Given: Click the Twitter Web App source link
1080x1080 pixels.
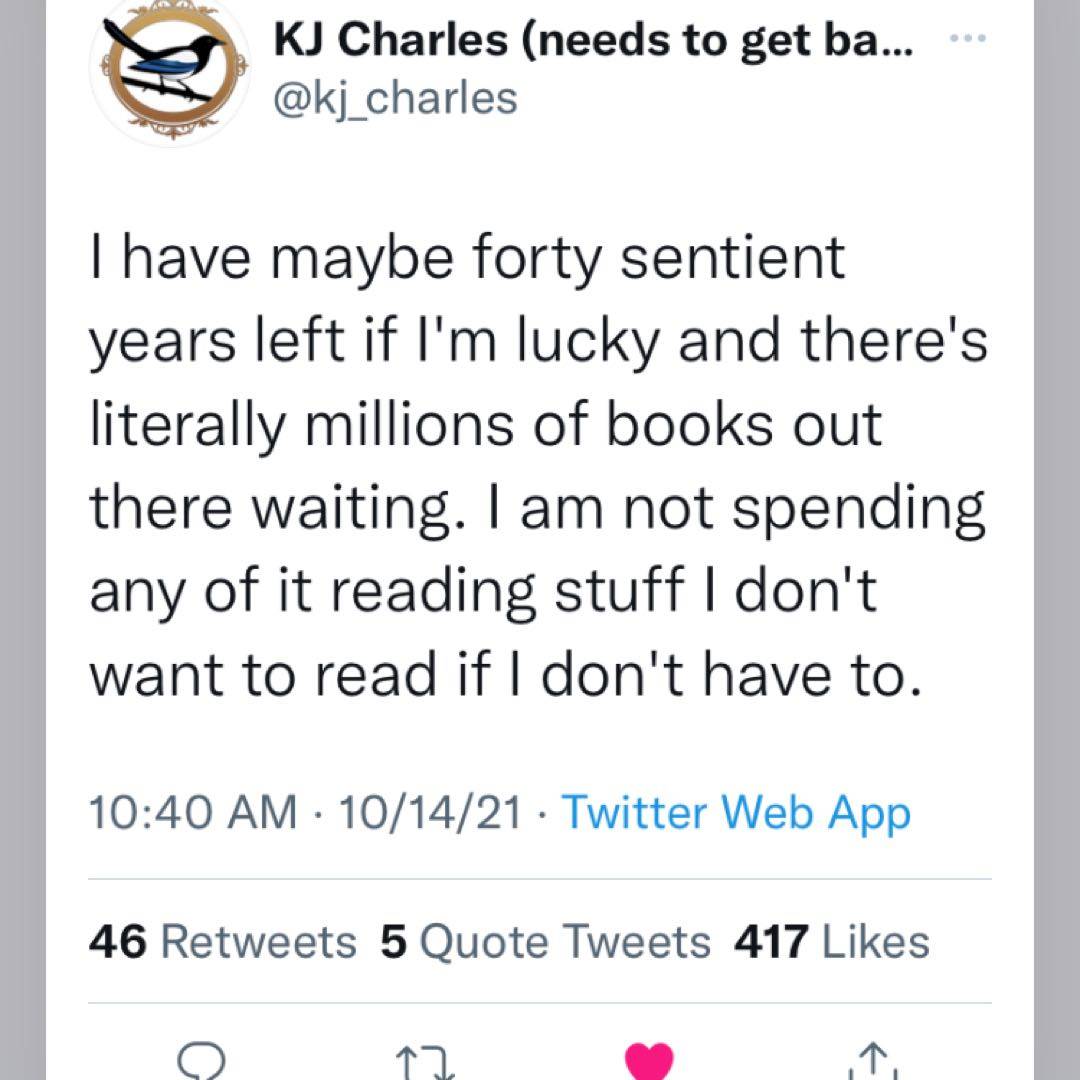Looking at the screenshot, I should (x=736, y=813).
